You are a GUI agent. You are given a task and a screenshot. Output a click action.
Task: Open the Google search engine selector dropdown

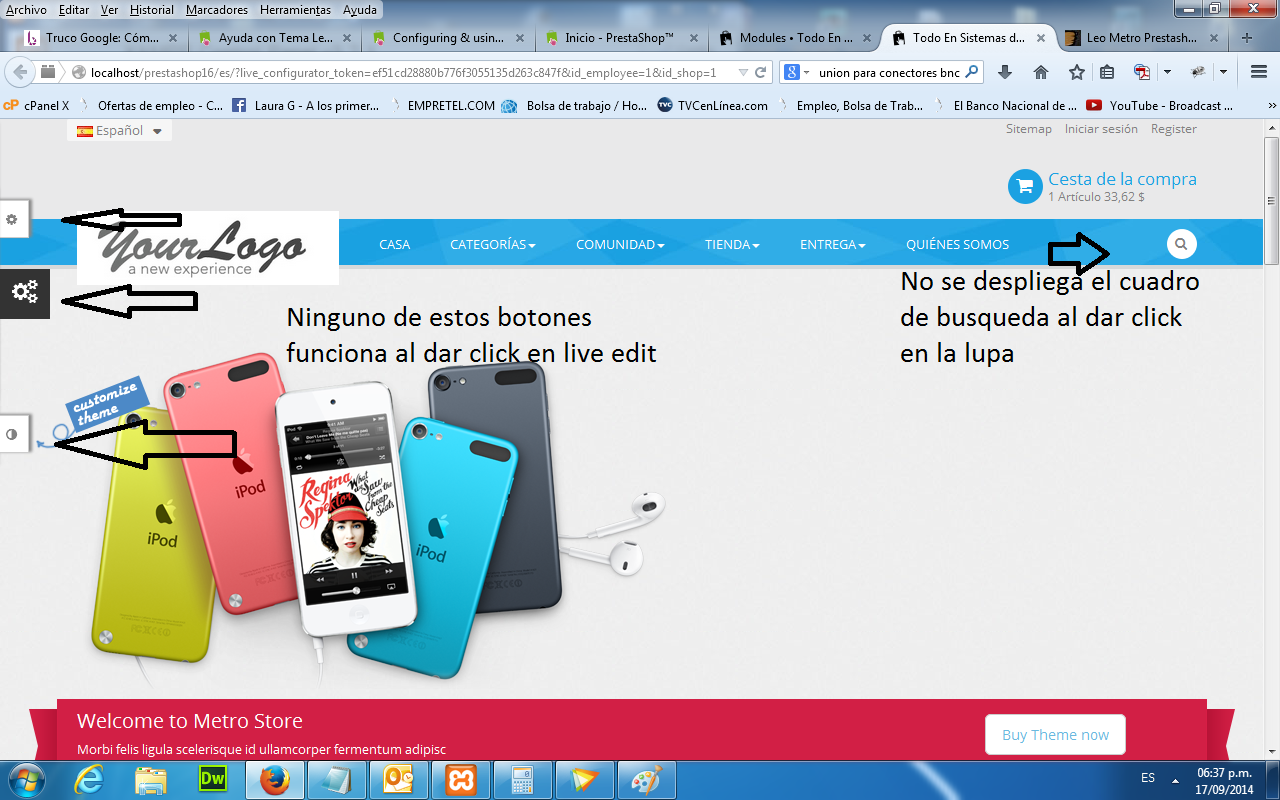tap(797, 72)
